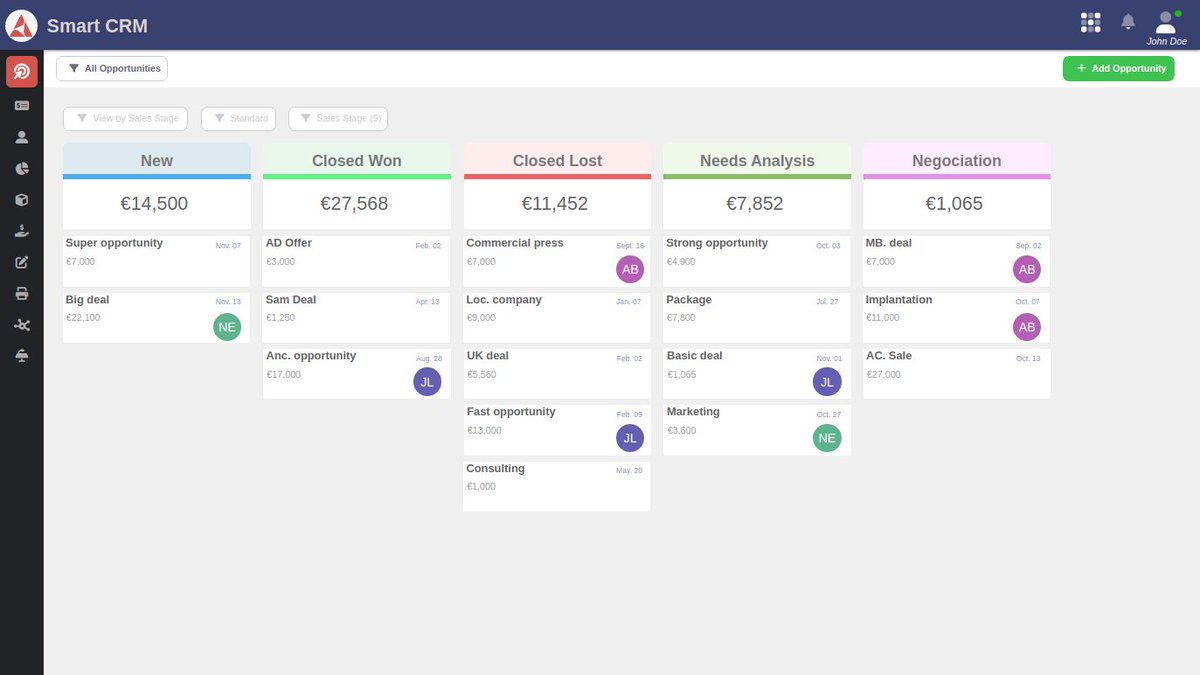Open the Share network icon in sidebar
The height and width of the screenshot is (675, 1200).
[22, 324]
